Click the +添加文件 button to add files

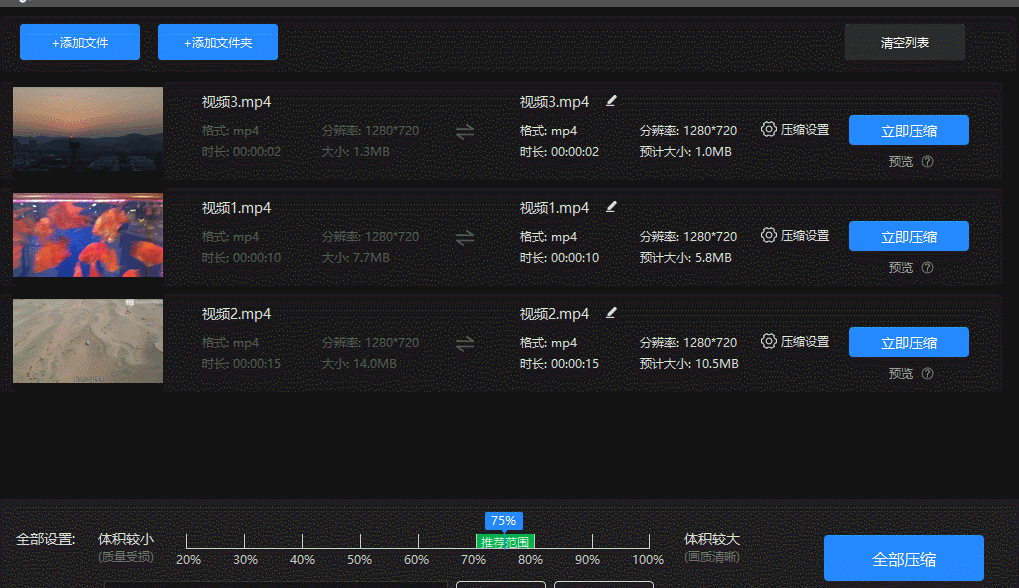click(79, 41)
